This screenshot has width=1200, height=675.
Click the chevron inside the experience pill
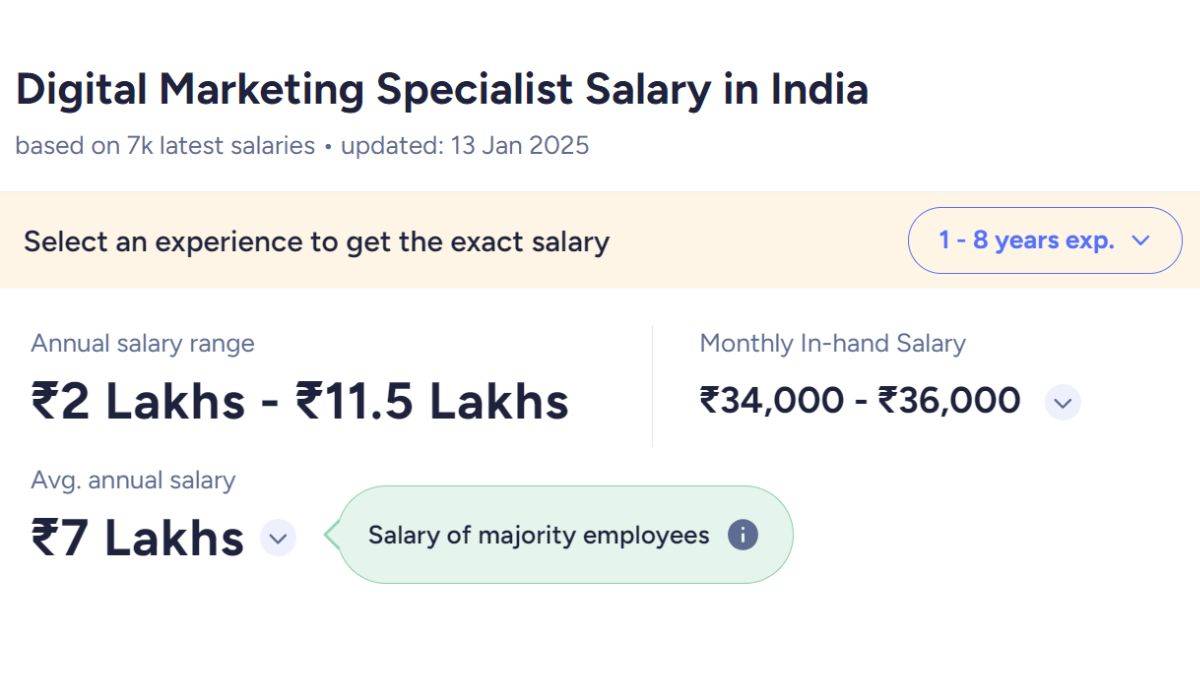click(x=1141, y=240)
